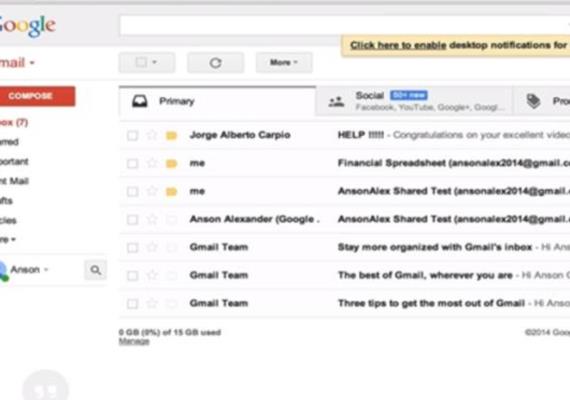Tick checkbox for Jorge Alberto Carpio email

[132, 136]
